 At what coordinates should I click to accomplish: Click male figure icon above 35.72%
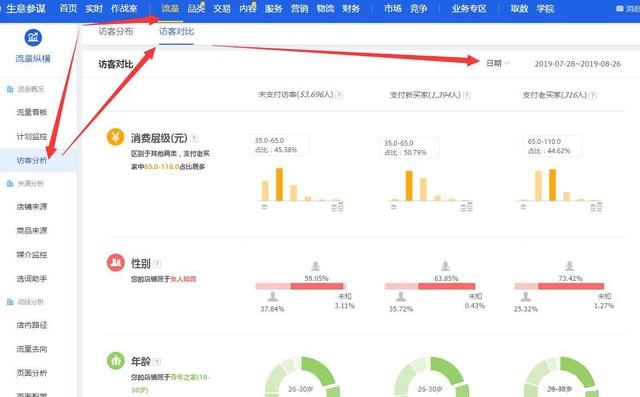pyautogui.click(x=401, y=297)
